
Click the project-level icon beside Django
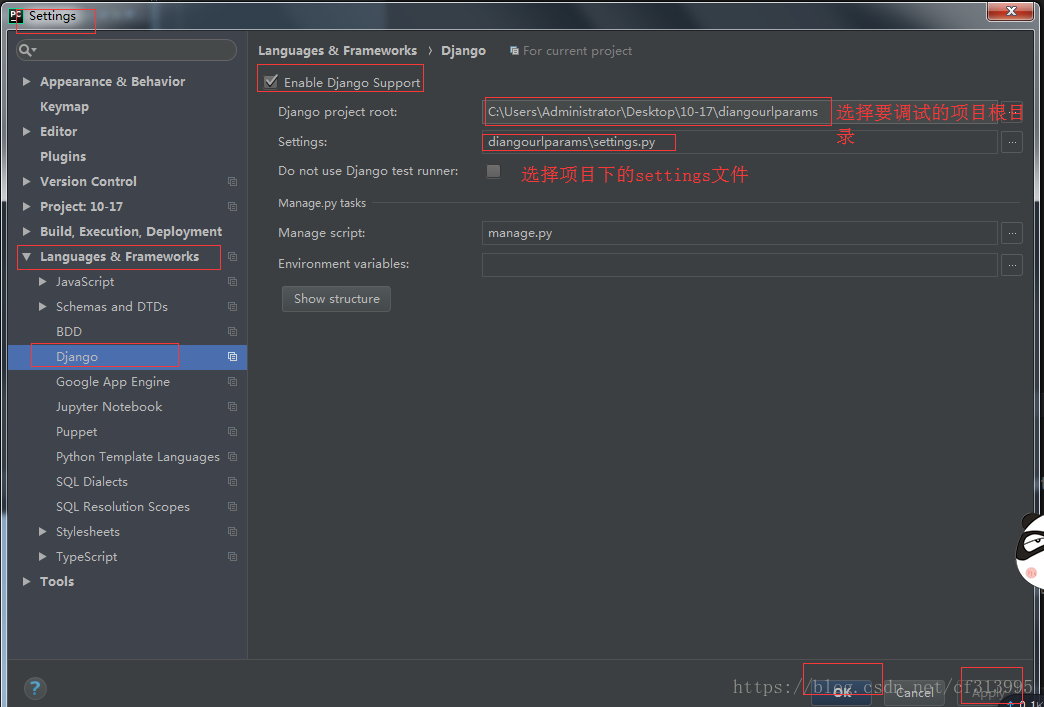click(232, 357)
